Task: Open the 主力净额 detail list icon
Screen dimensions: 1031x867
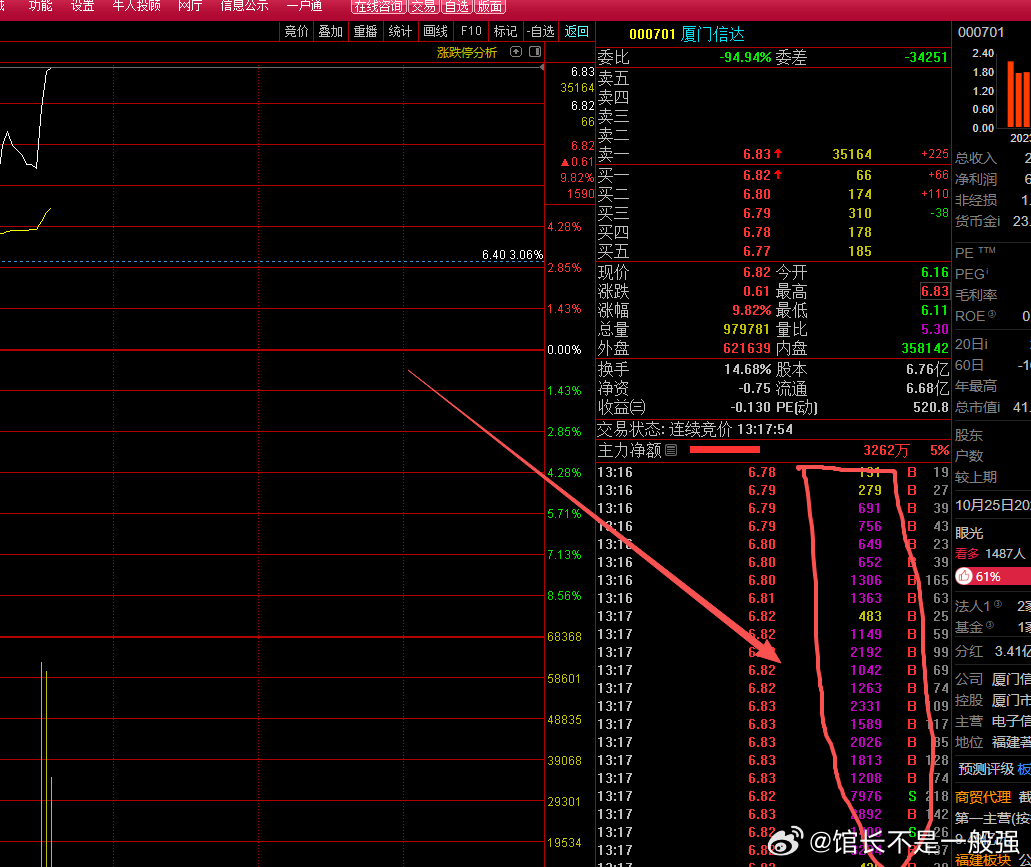Action: (671, 450)
